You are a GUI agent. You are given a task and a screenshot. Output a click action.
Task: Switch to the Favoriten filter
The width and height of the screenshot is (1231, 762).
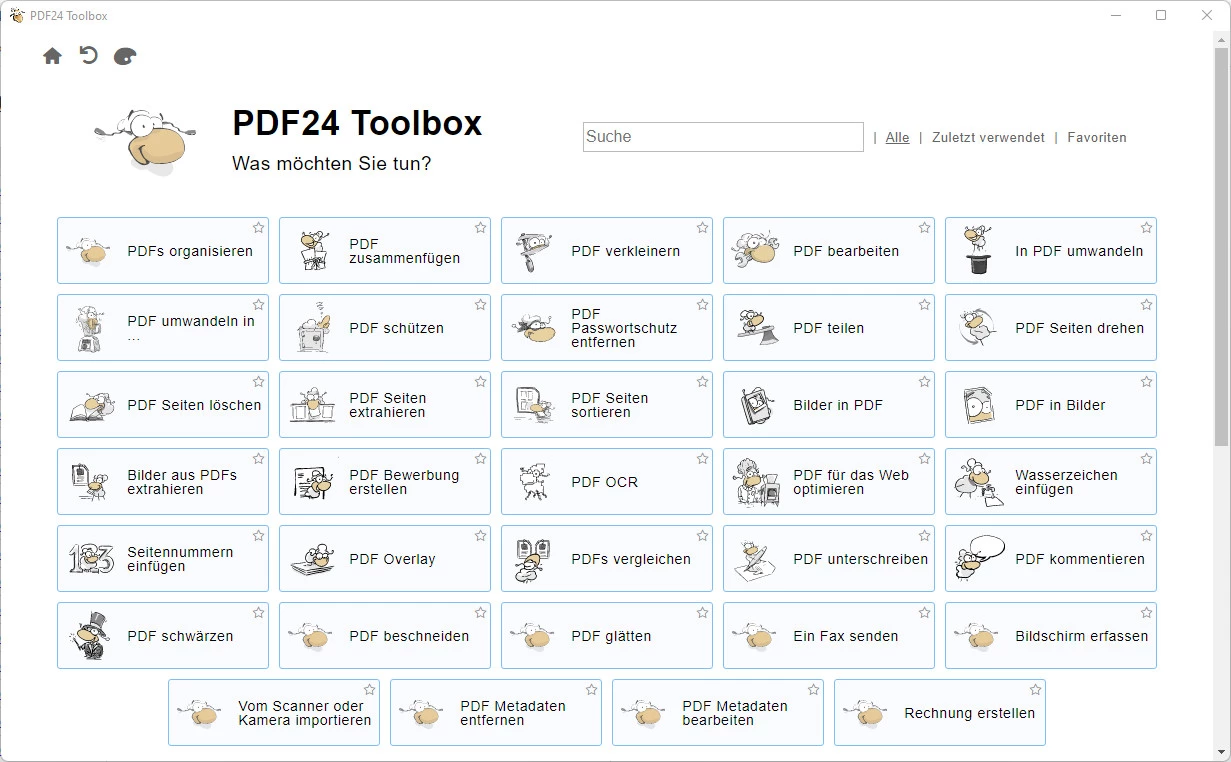point(1096,138)
